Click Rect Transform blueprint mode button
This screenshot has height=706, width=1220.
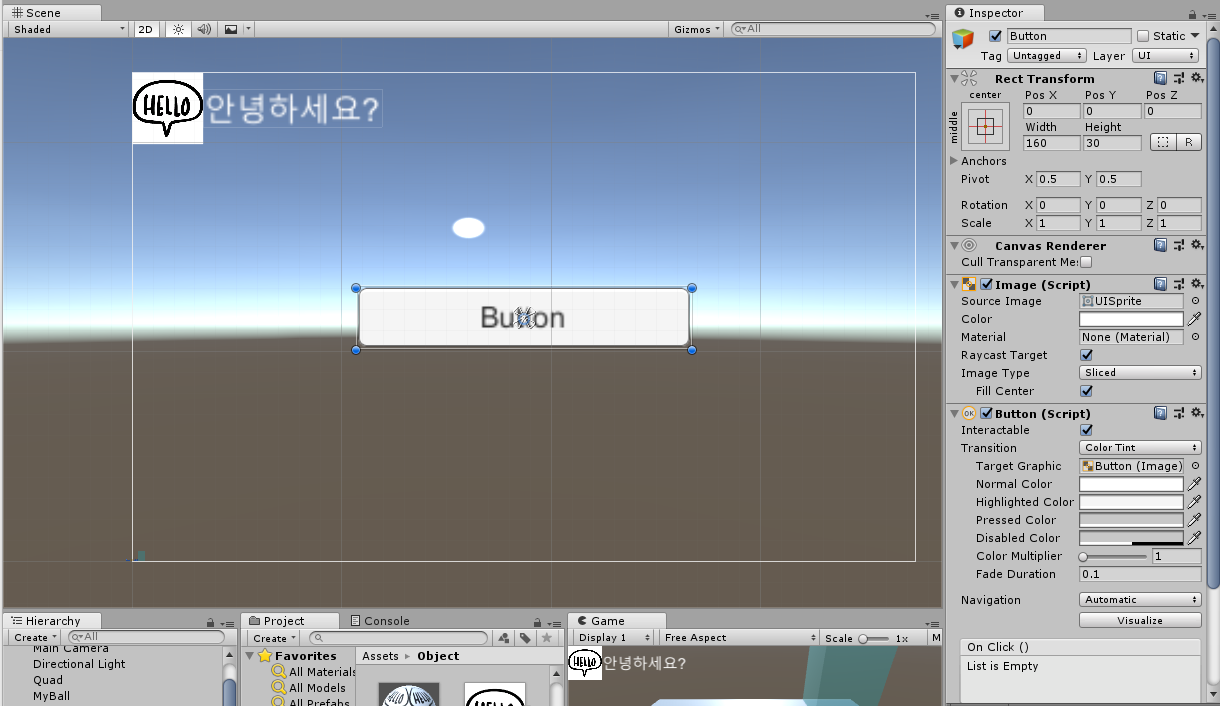tap(1163, 142)
